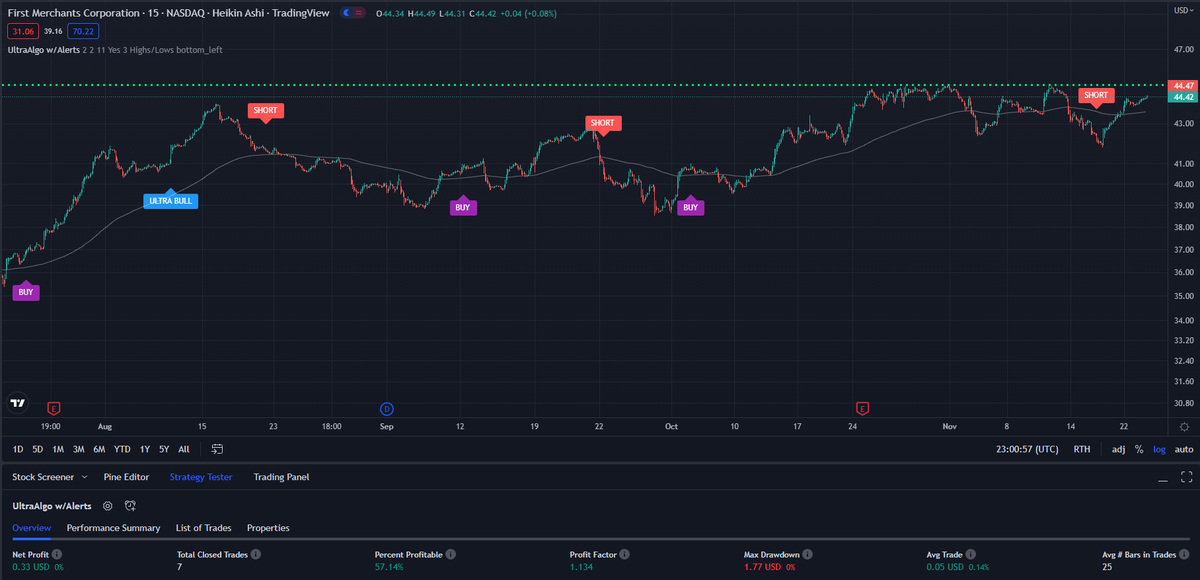Toggle adj adjusted-data option
Screen dimensions: 1200x580
pos(1118,449)
